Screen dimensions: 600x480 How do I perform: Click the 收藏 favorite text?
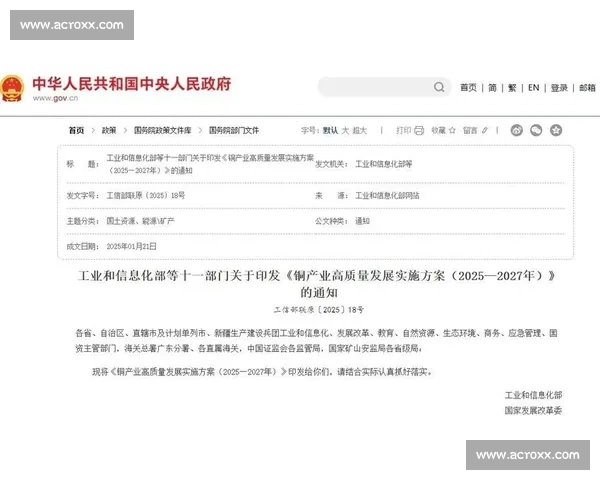tap(439, 131)
